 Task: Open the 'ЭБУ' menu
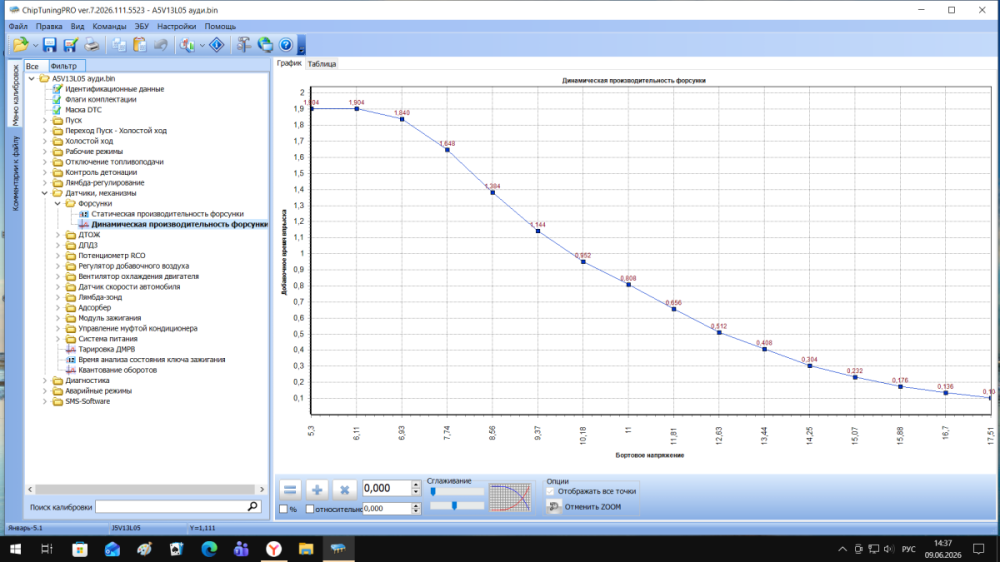tap(142, 26)
